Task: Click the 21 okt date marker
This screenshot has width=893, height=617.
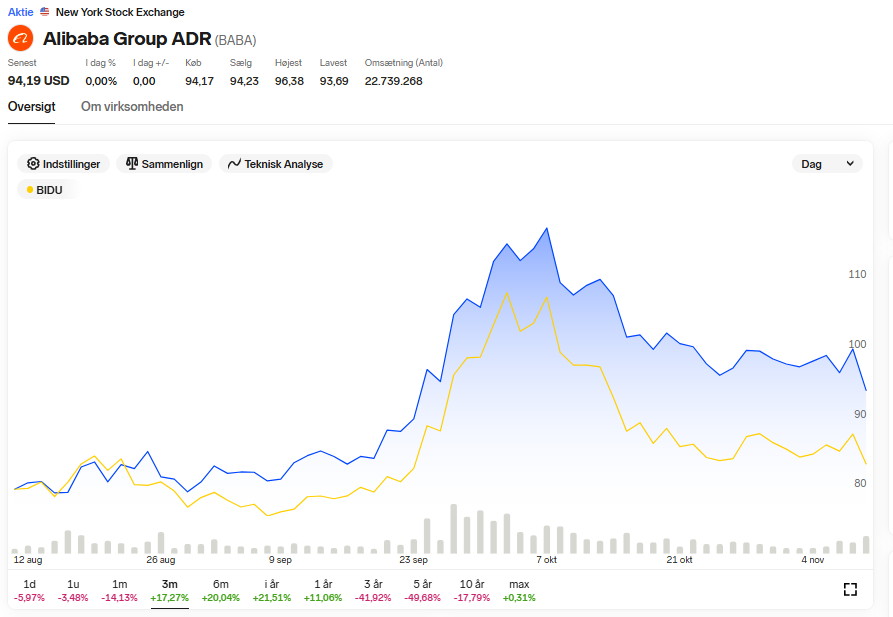Action: (679, 559)
